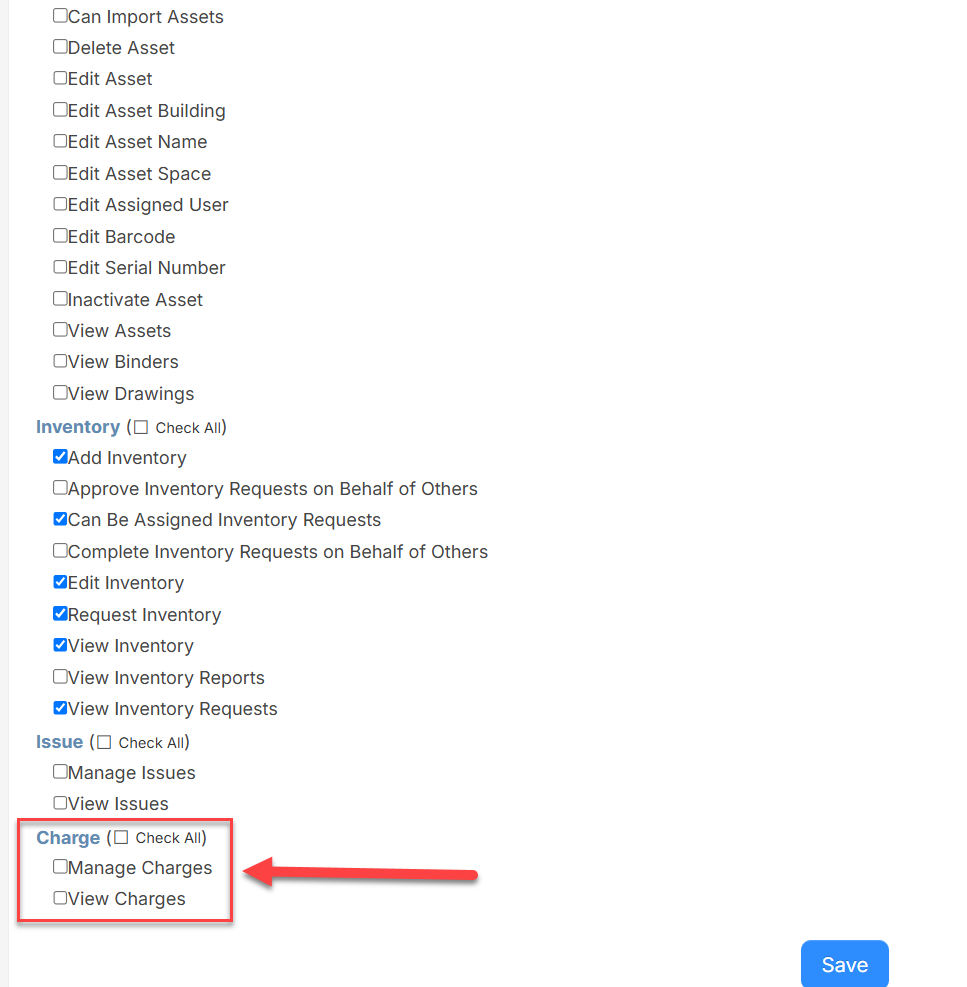Save the permission settings
967x987 pixels.
click(844, 964)
